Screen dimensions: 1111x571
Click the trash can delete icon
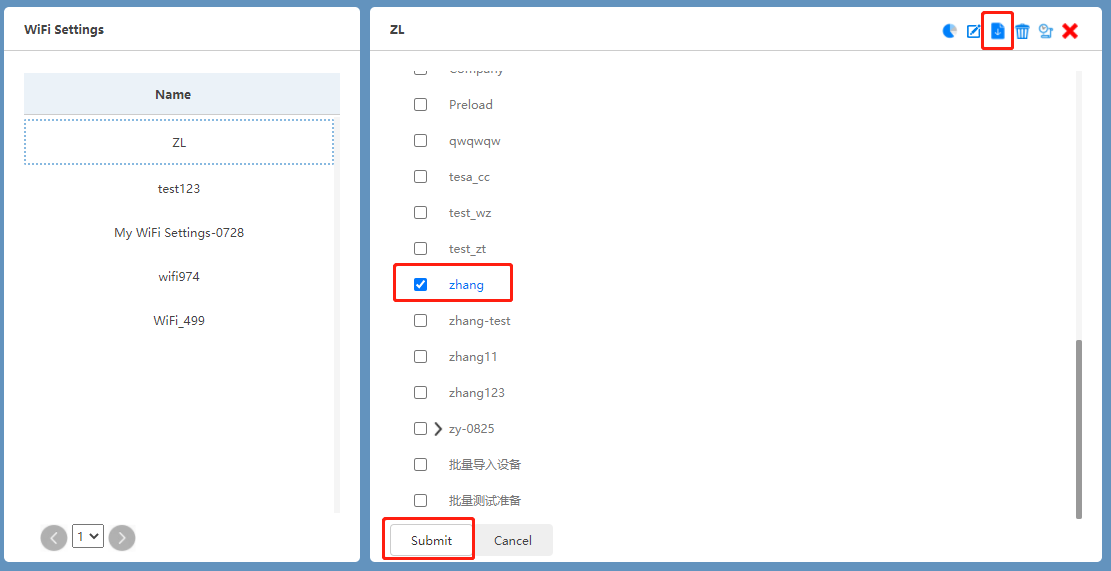[x=1022, y=31]
